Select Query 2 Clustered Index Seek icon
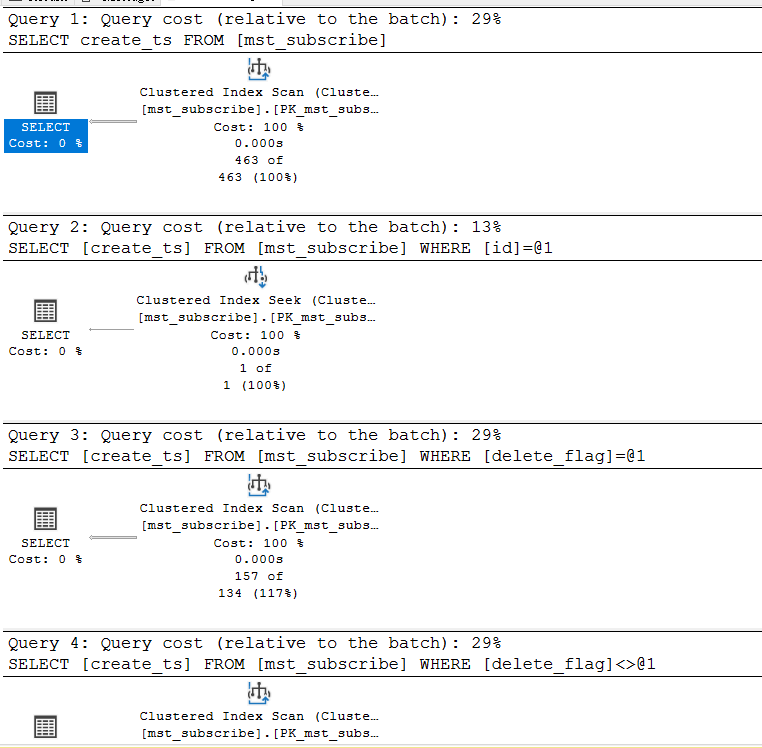 [x=256, y=278]
